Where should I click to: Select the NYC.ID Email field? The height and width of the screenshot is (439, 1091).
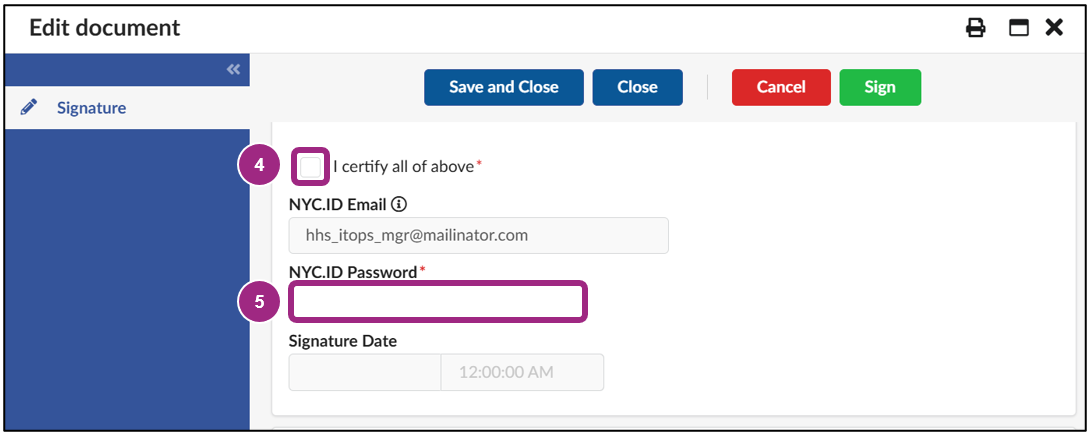[x=478, y=236]
